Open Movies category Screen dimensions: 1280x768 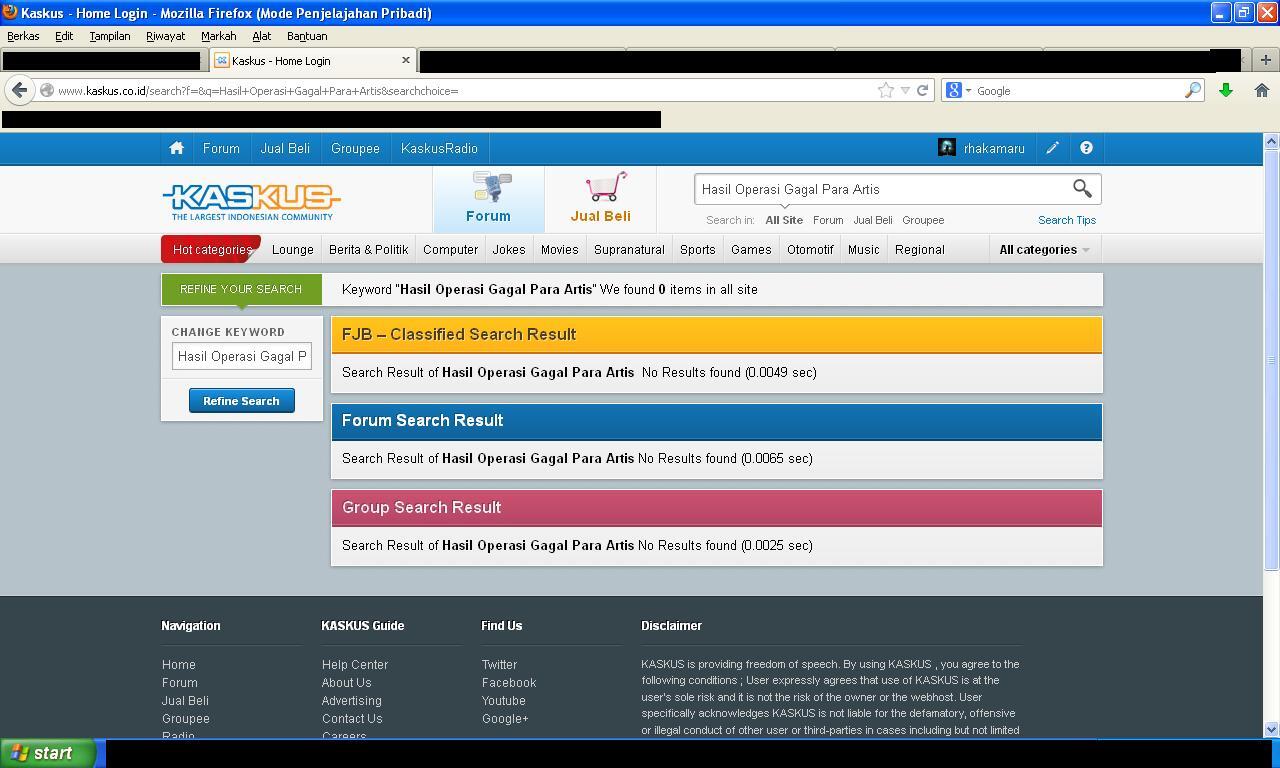click(559, 250)
